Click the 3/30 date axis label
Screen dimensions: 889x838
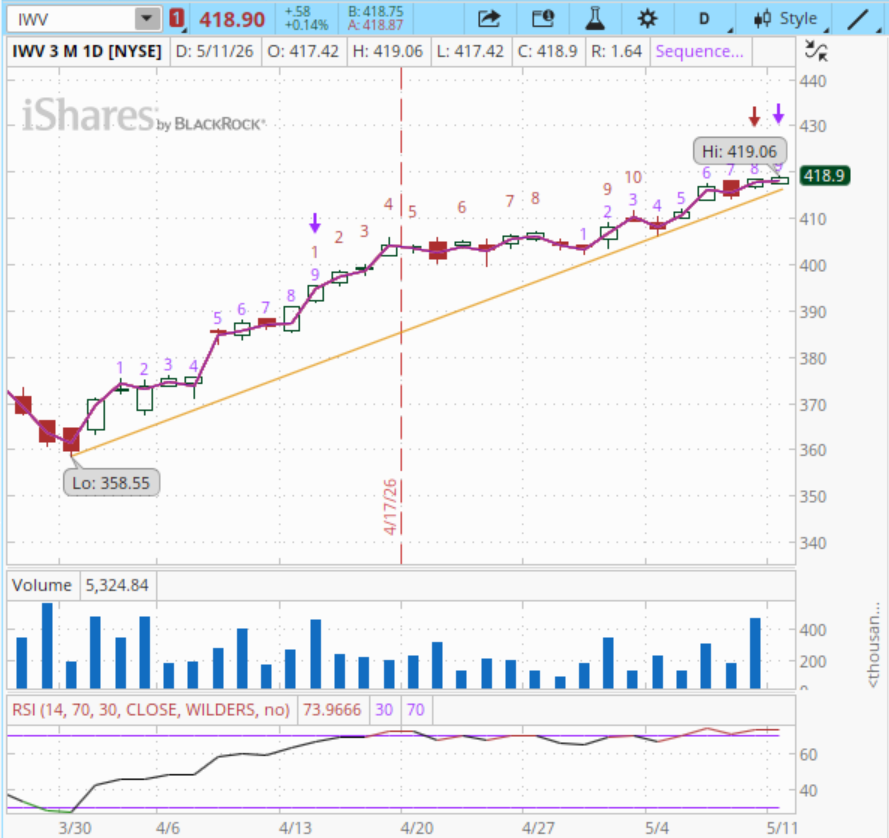75,828
